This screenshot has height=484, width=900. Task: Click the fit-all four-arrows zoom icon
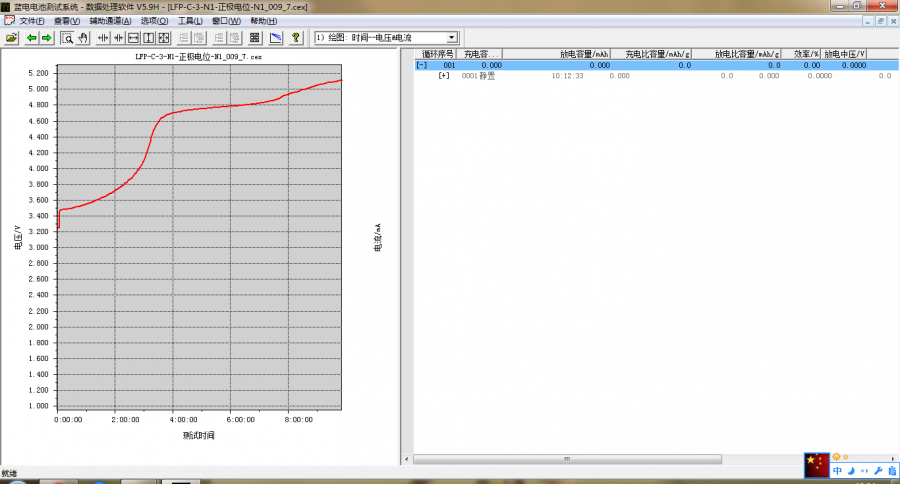[164, 38]
